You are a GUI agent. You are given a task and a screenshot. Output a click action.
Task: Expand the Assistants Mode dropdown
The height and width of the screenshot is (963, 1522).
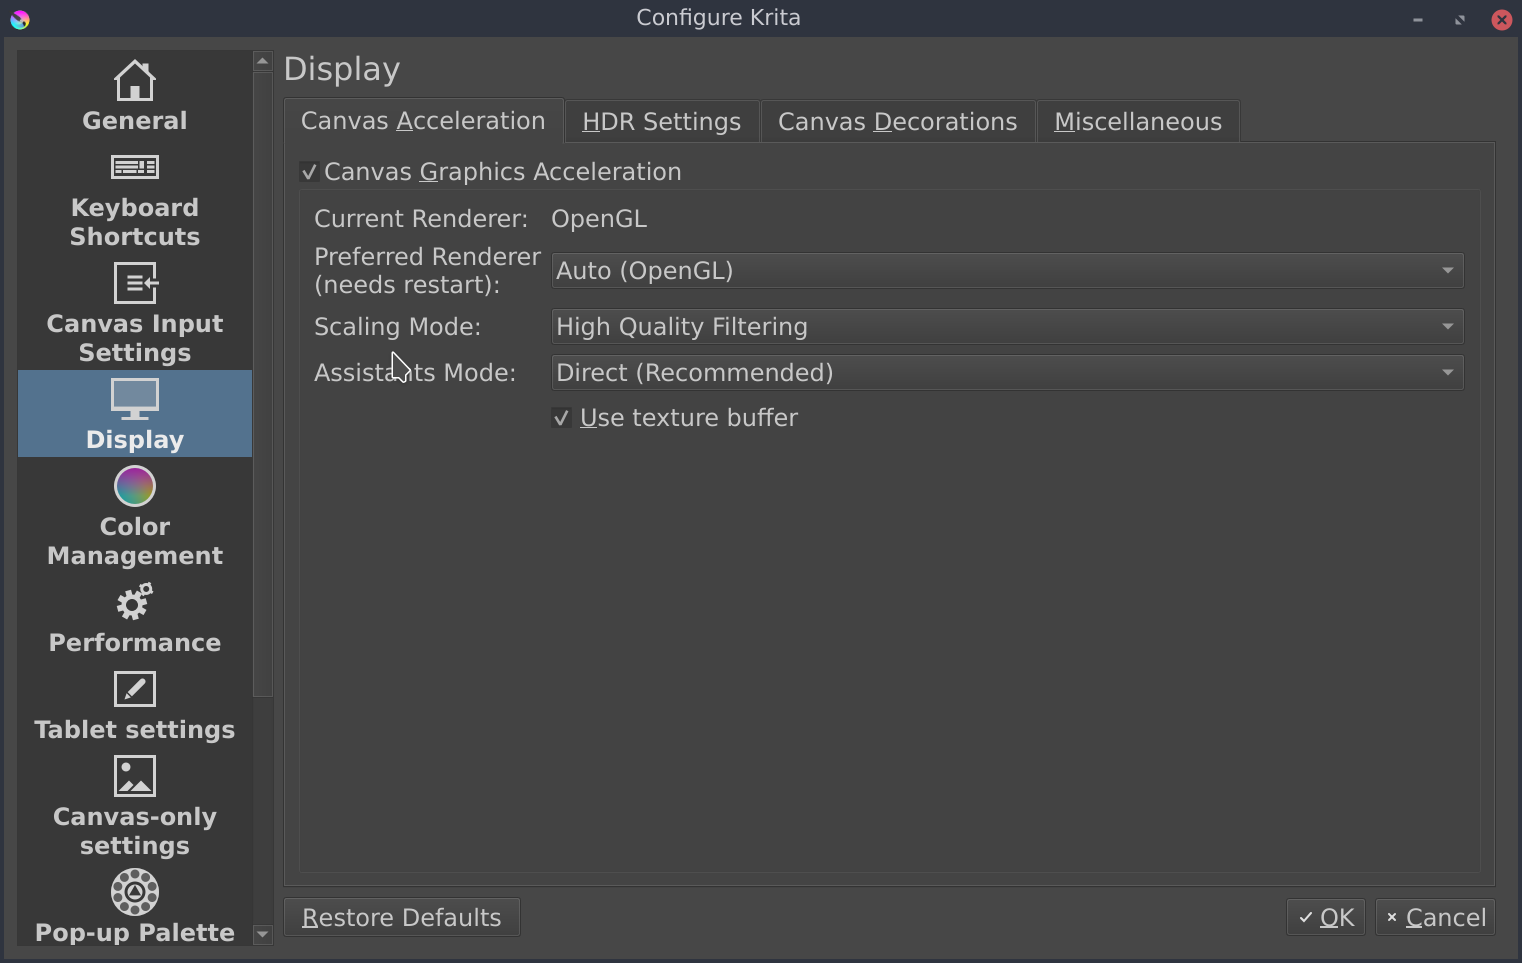click(x=1007, y=373)
